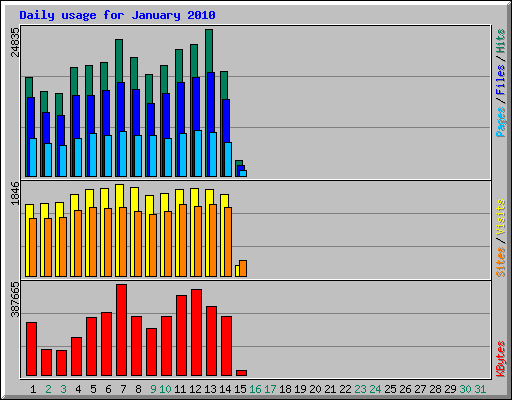
Task: Click day 9 on the date axis
Action: pos(153,389)
